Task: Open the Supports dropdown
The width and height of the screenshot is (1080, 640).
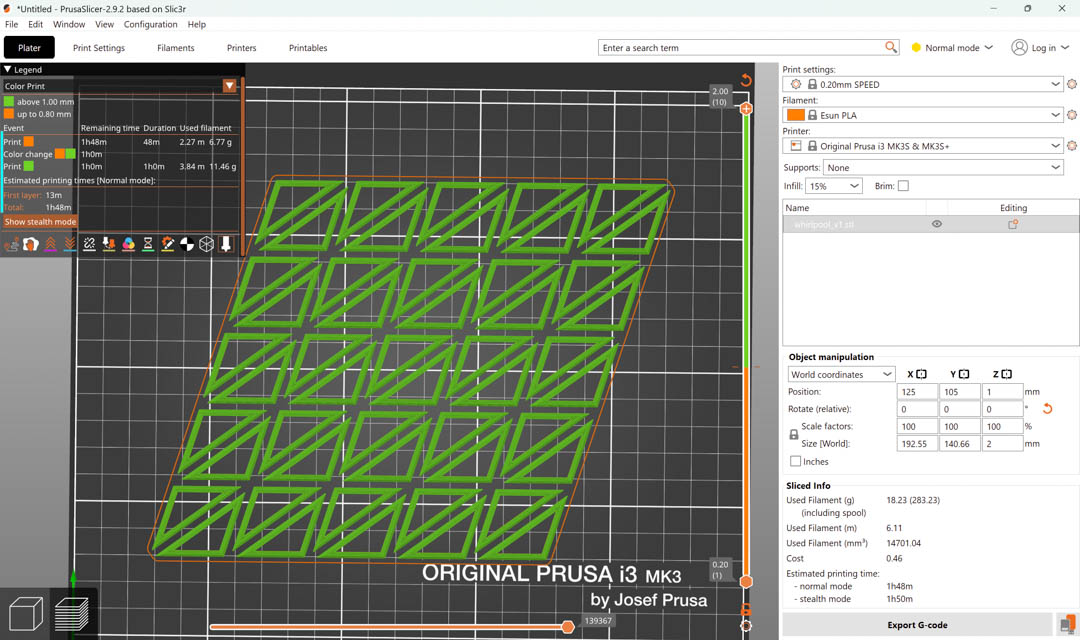Action: (x=944, y=167)
